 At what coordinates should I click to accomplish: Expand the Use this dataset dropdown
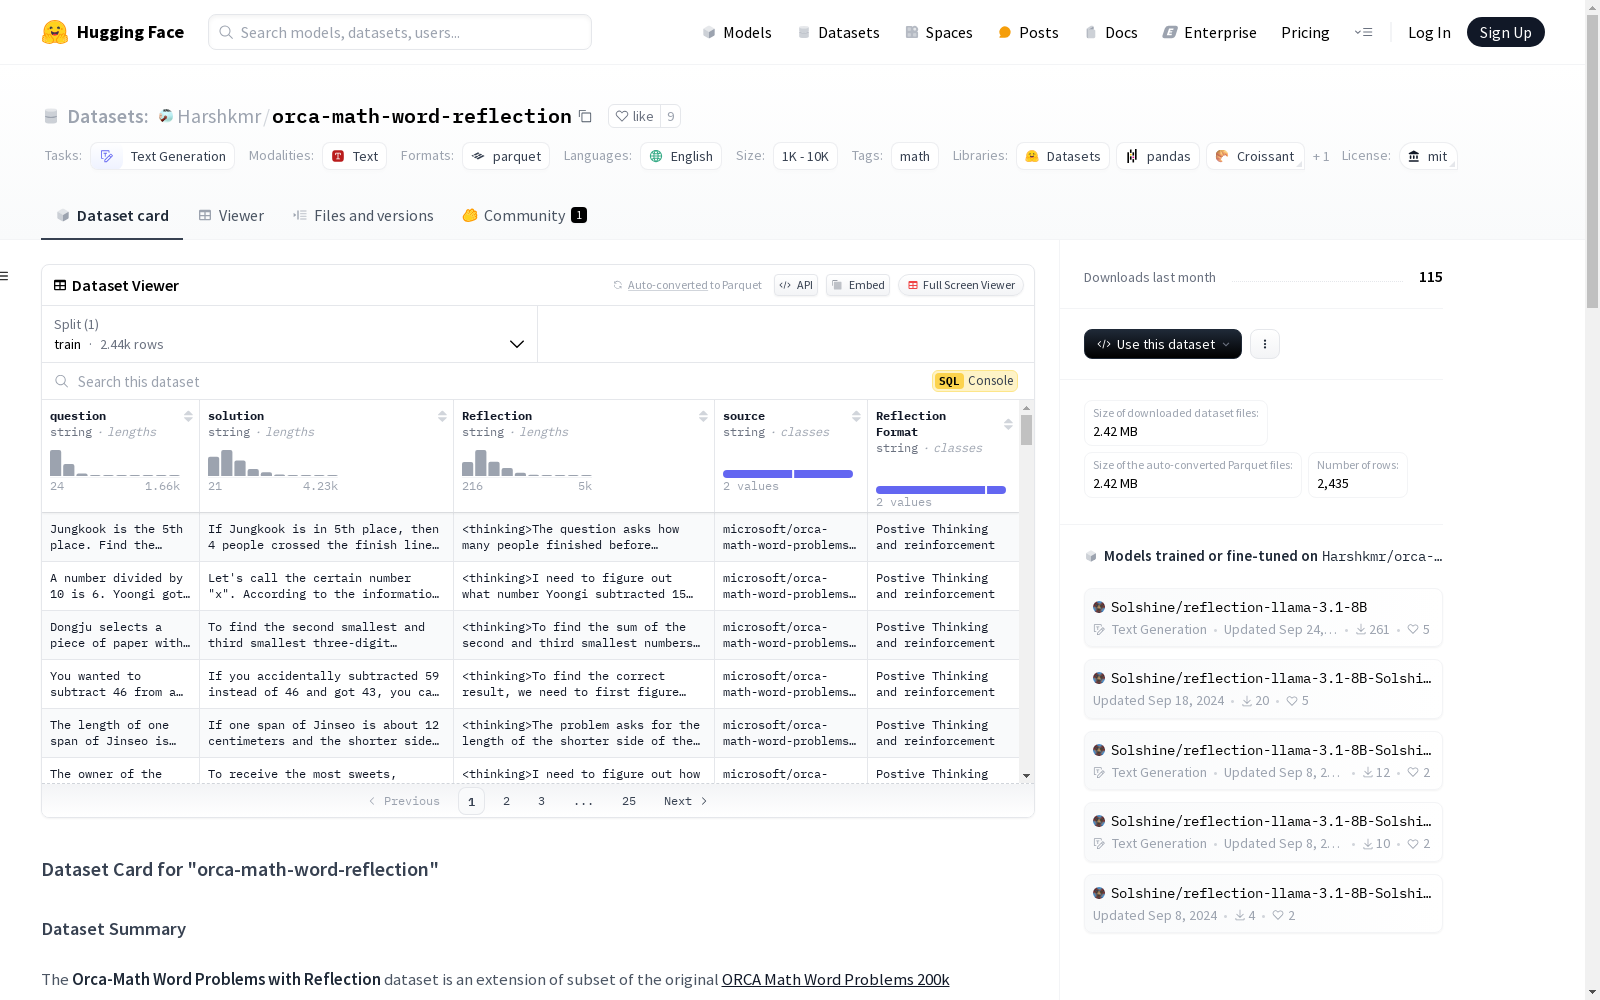(1163, 344)
